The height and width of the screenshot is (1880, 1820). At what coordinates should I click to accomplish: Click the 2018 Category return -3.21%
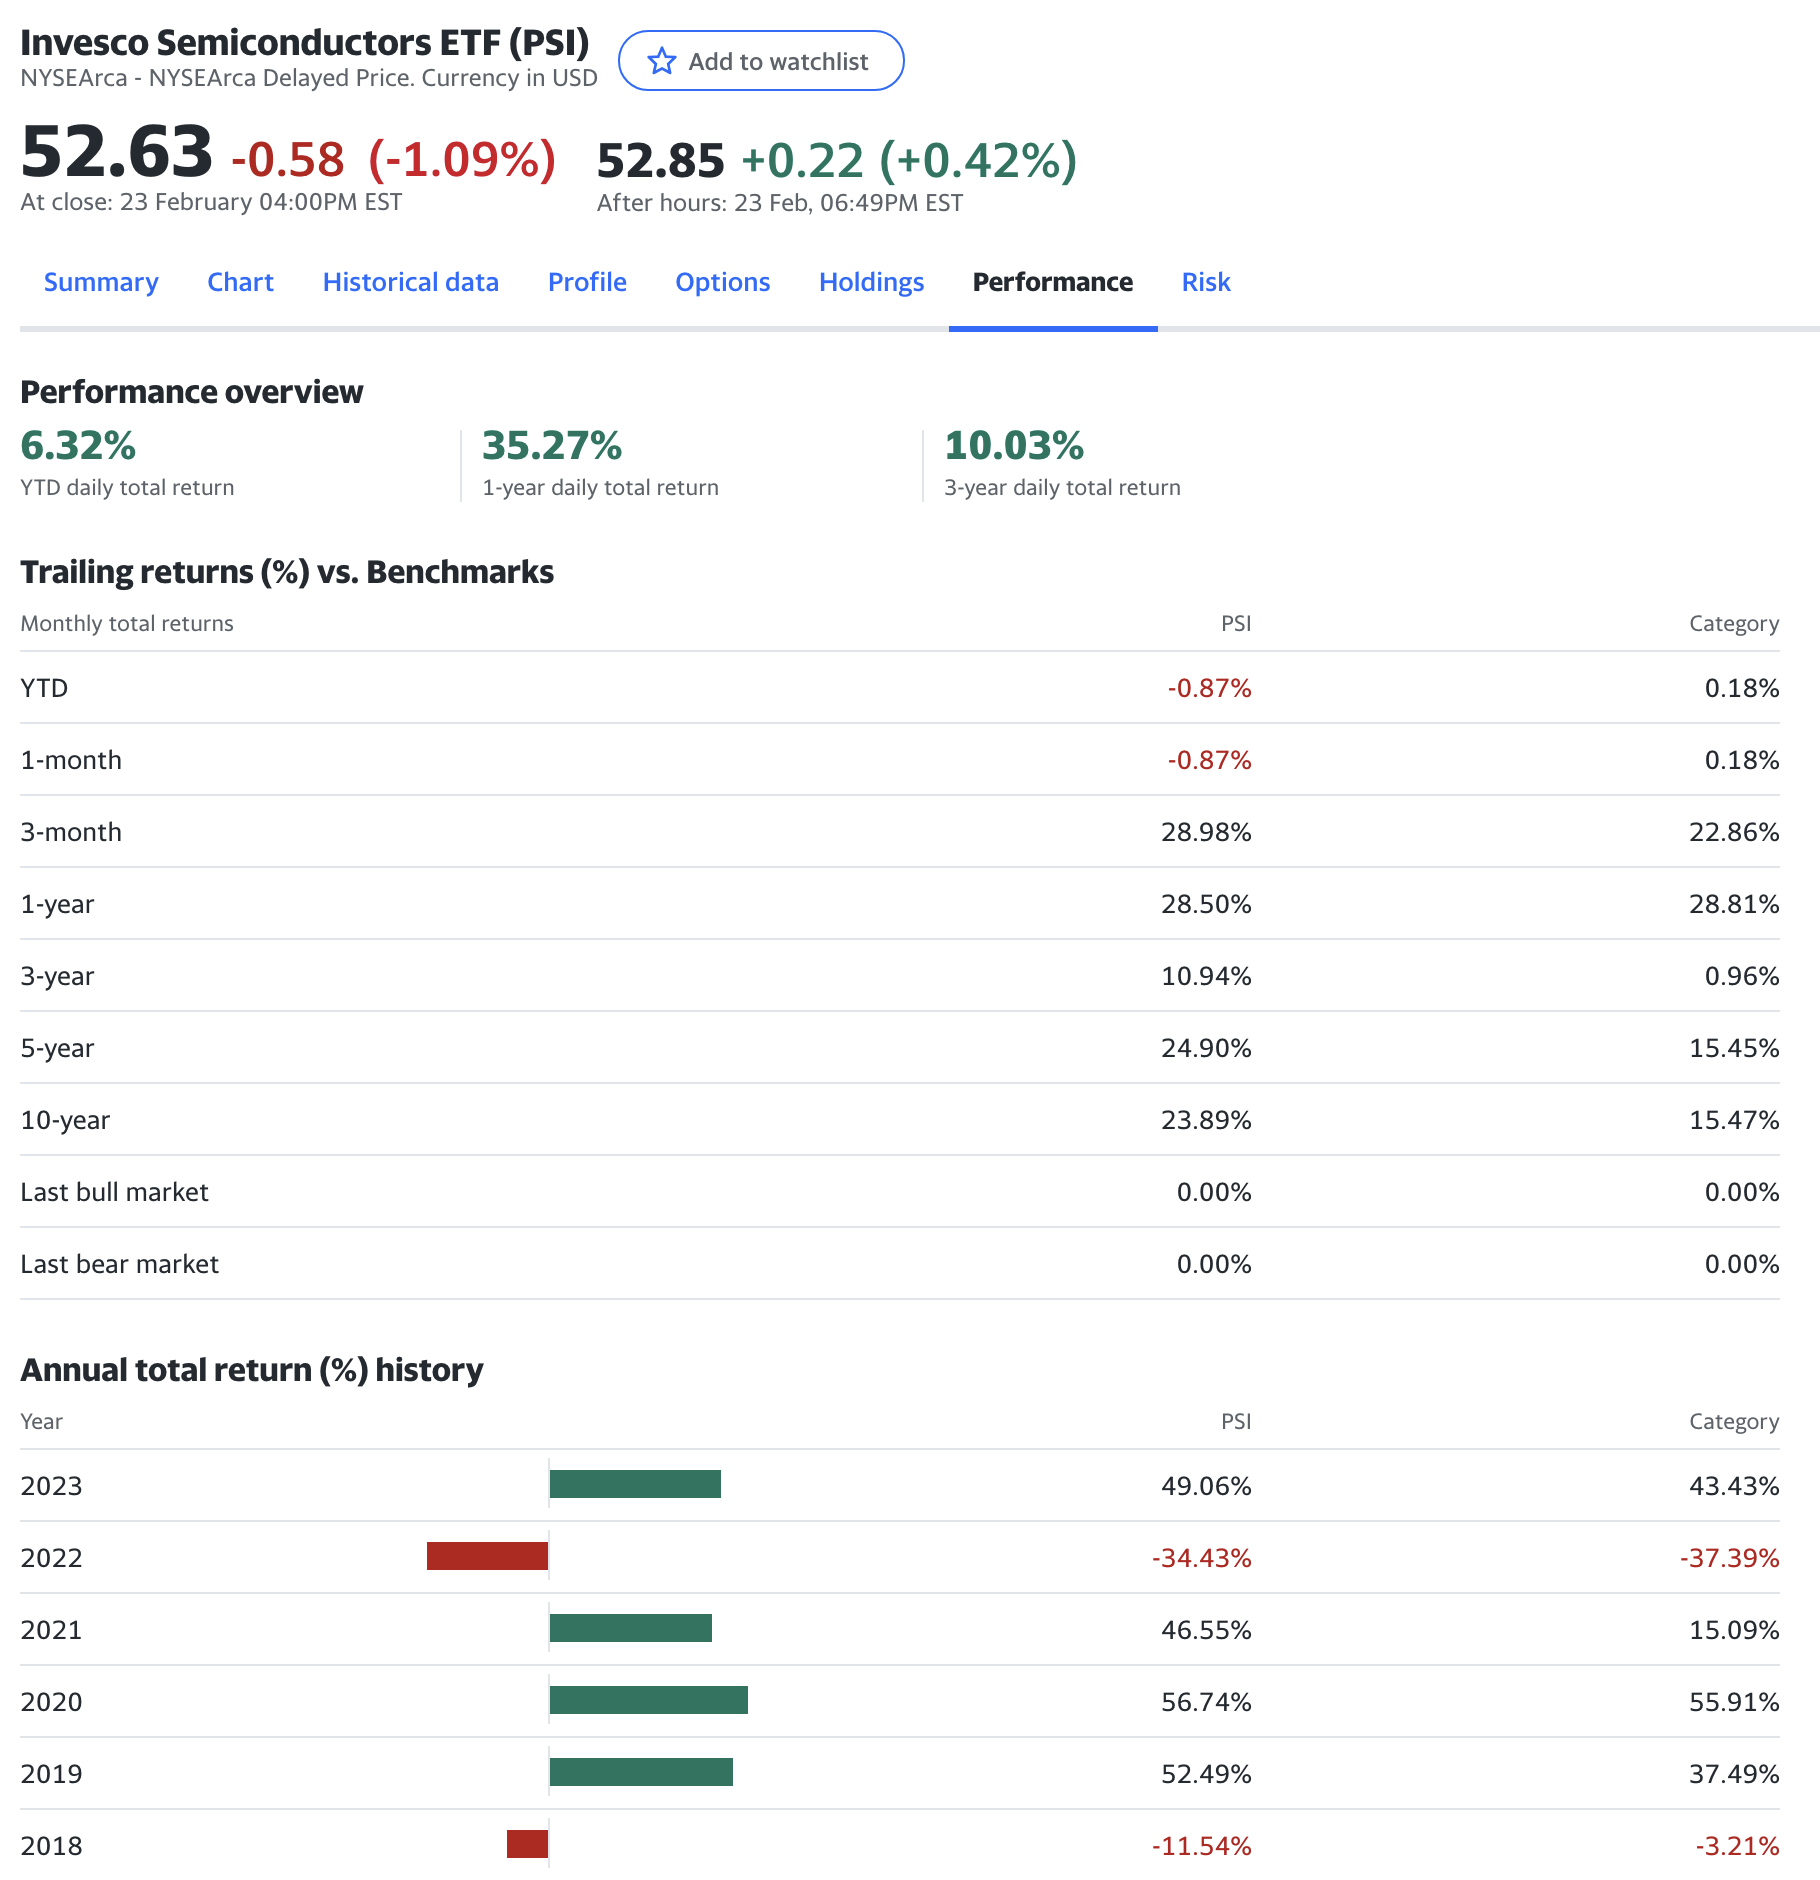[1737, 1846]
